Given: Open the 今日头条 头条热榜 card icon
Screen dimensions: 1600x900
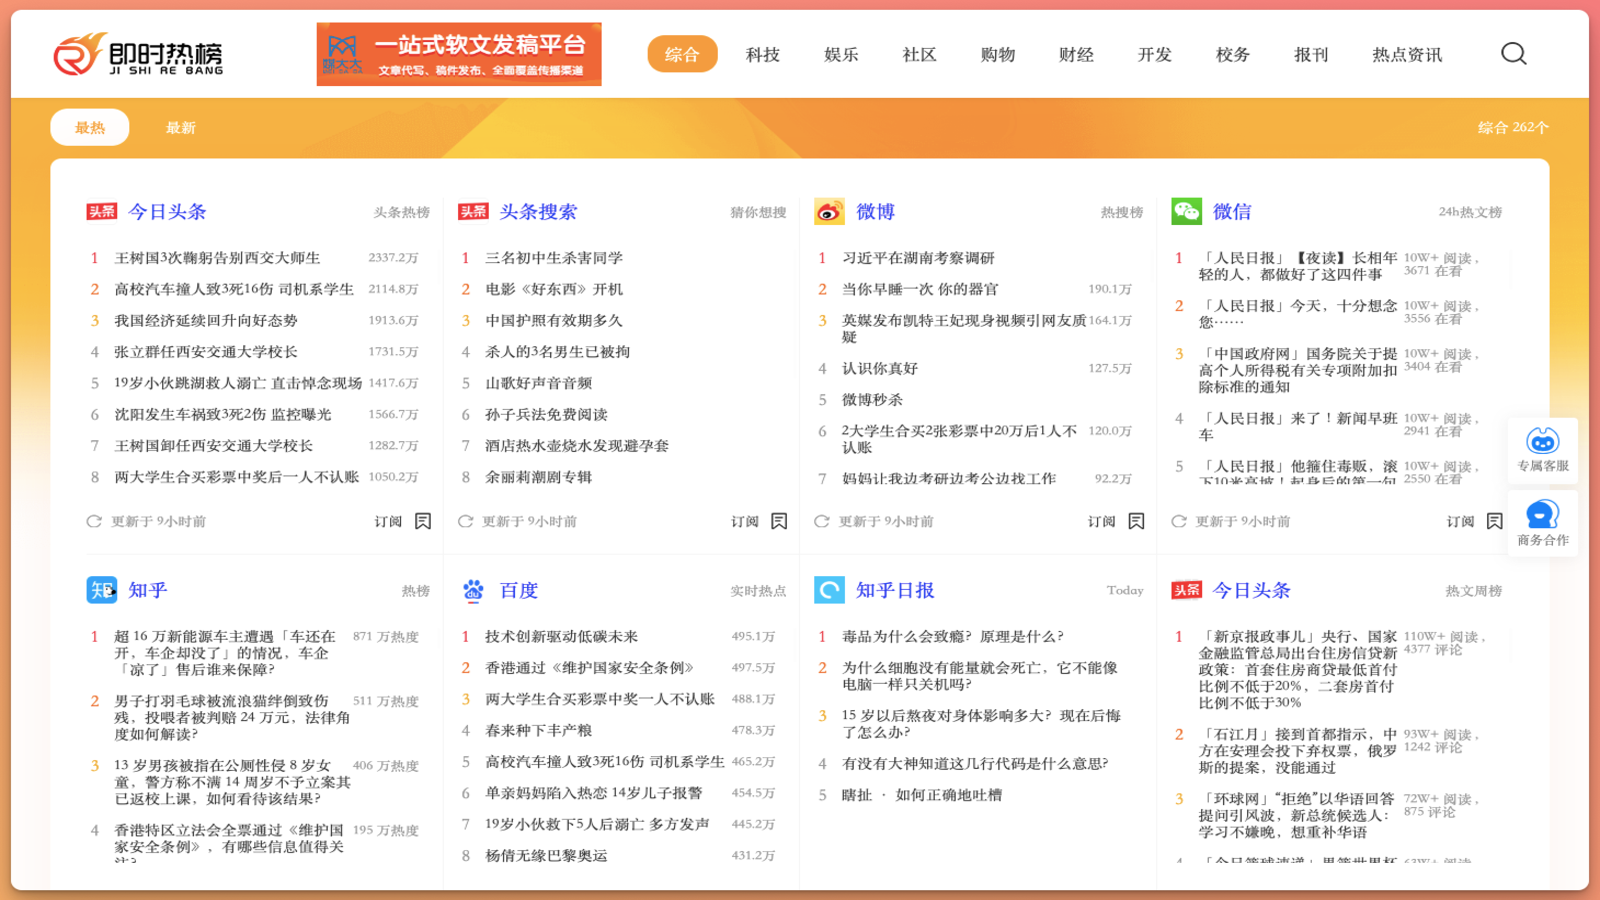Looking at the screenshot, I should click(102, 212).
